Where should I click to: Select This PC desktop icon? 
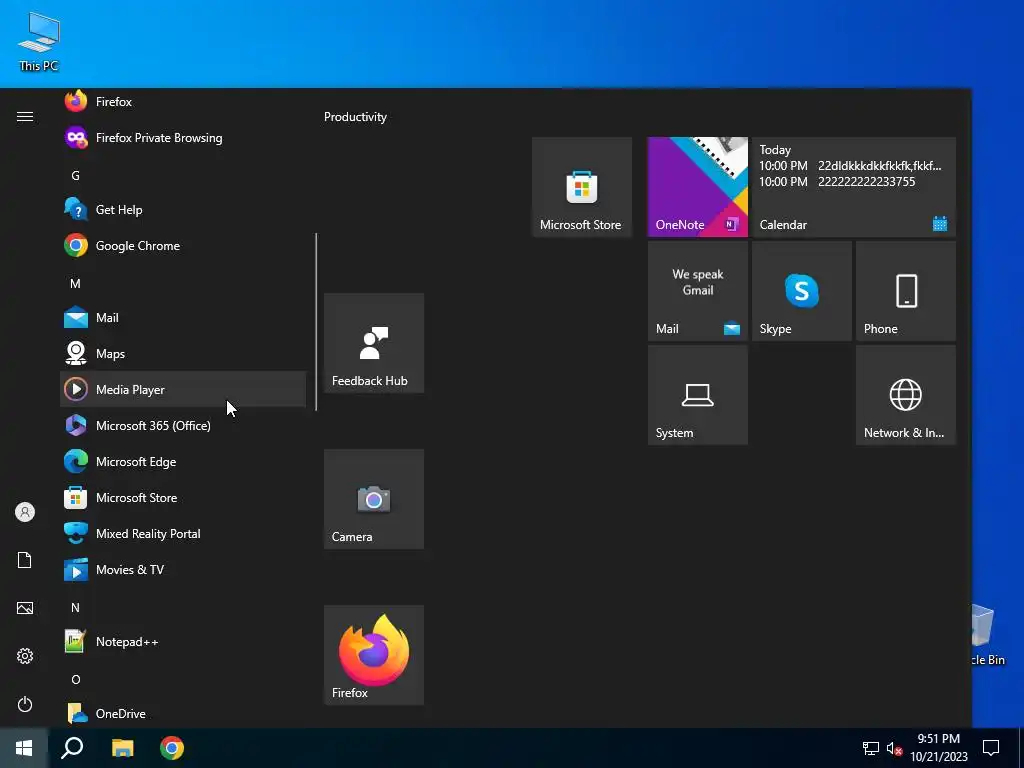click(x=39, y=42)
